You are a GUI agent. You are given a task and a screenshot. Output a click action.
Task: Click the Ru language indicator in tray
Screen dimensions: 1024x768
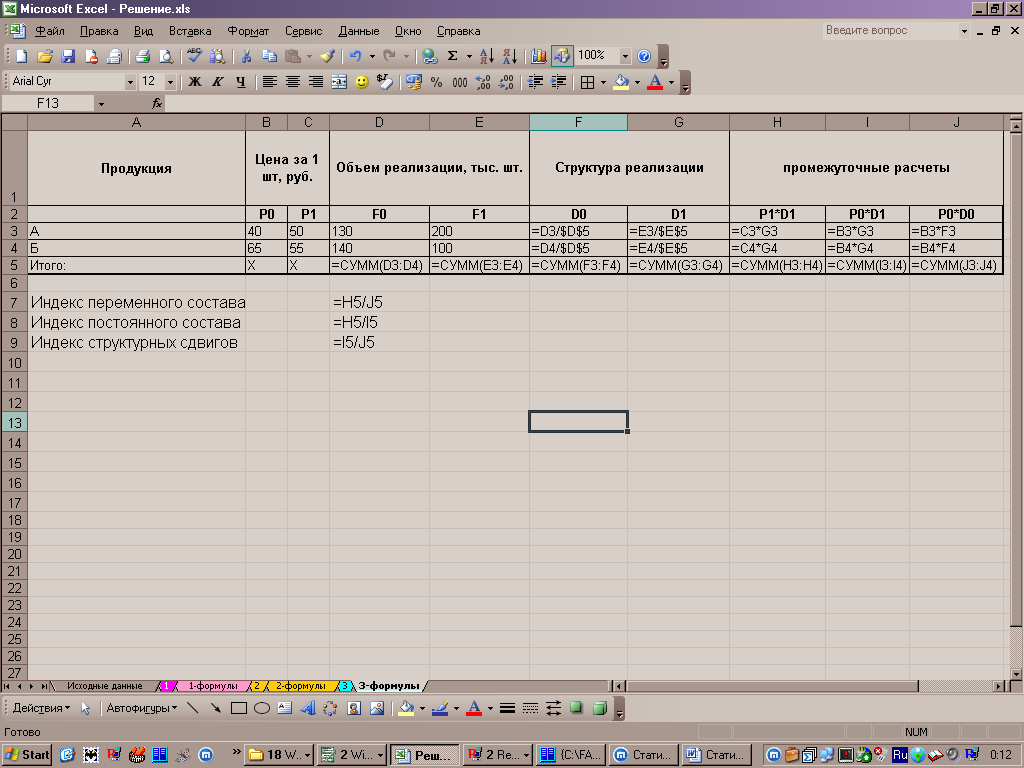tap(900, 754)
